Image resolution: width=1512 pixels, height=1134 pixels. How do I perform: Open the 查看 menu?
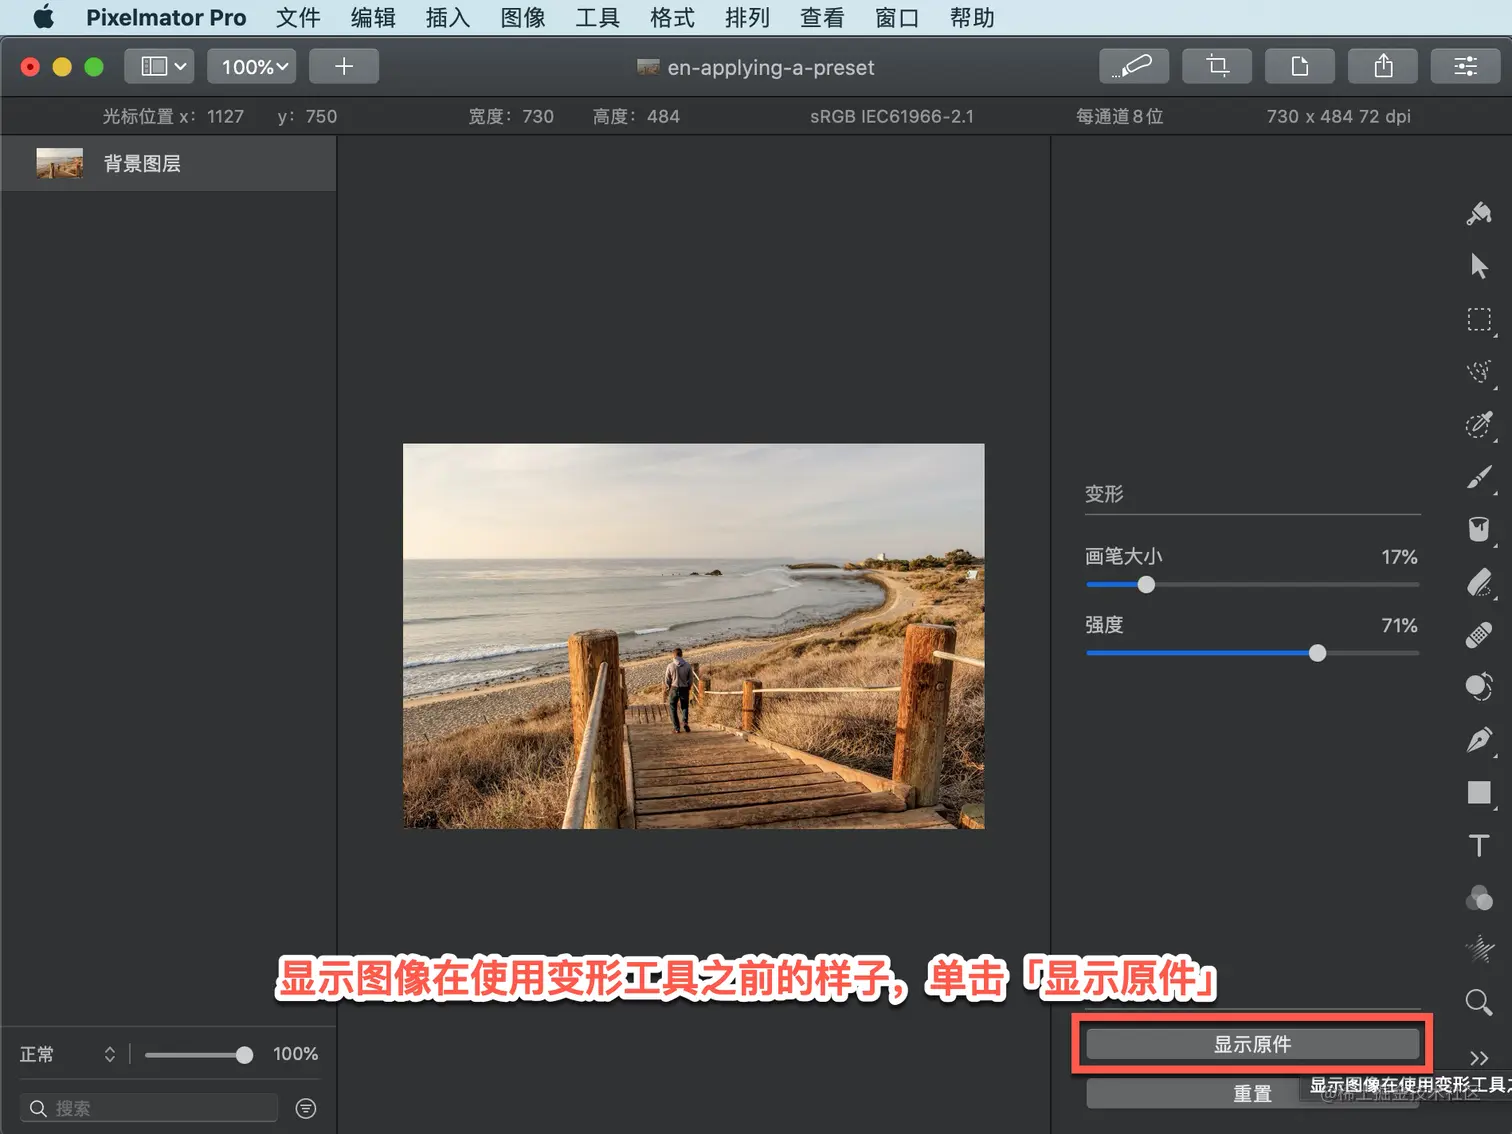[822, 17]
